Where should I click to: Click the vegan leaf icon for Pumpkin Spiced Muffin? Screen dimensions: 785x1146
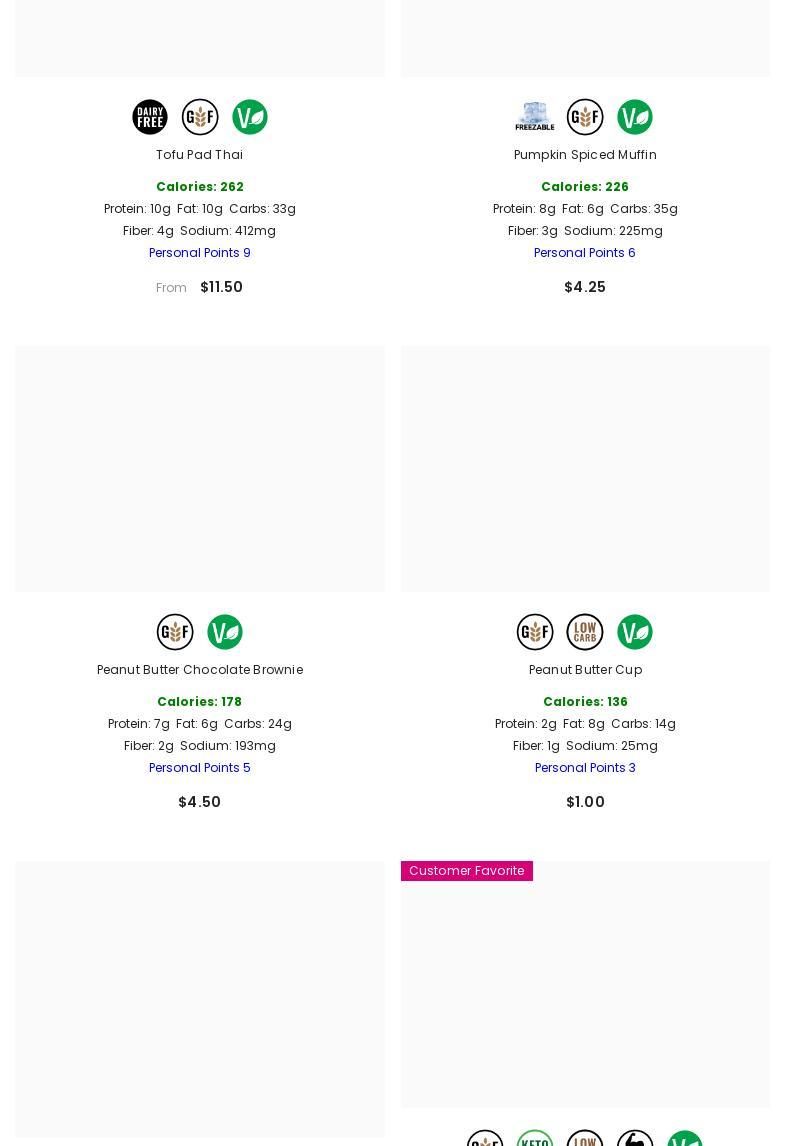point(635,117)
